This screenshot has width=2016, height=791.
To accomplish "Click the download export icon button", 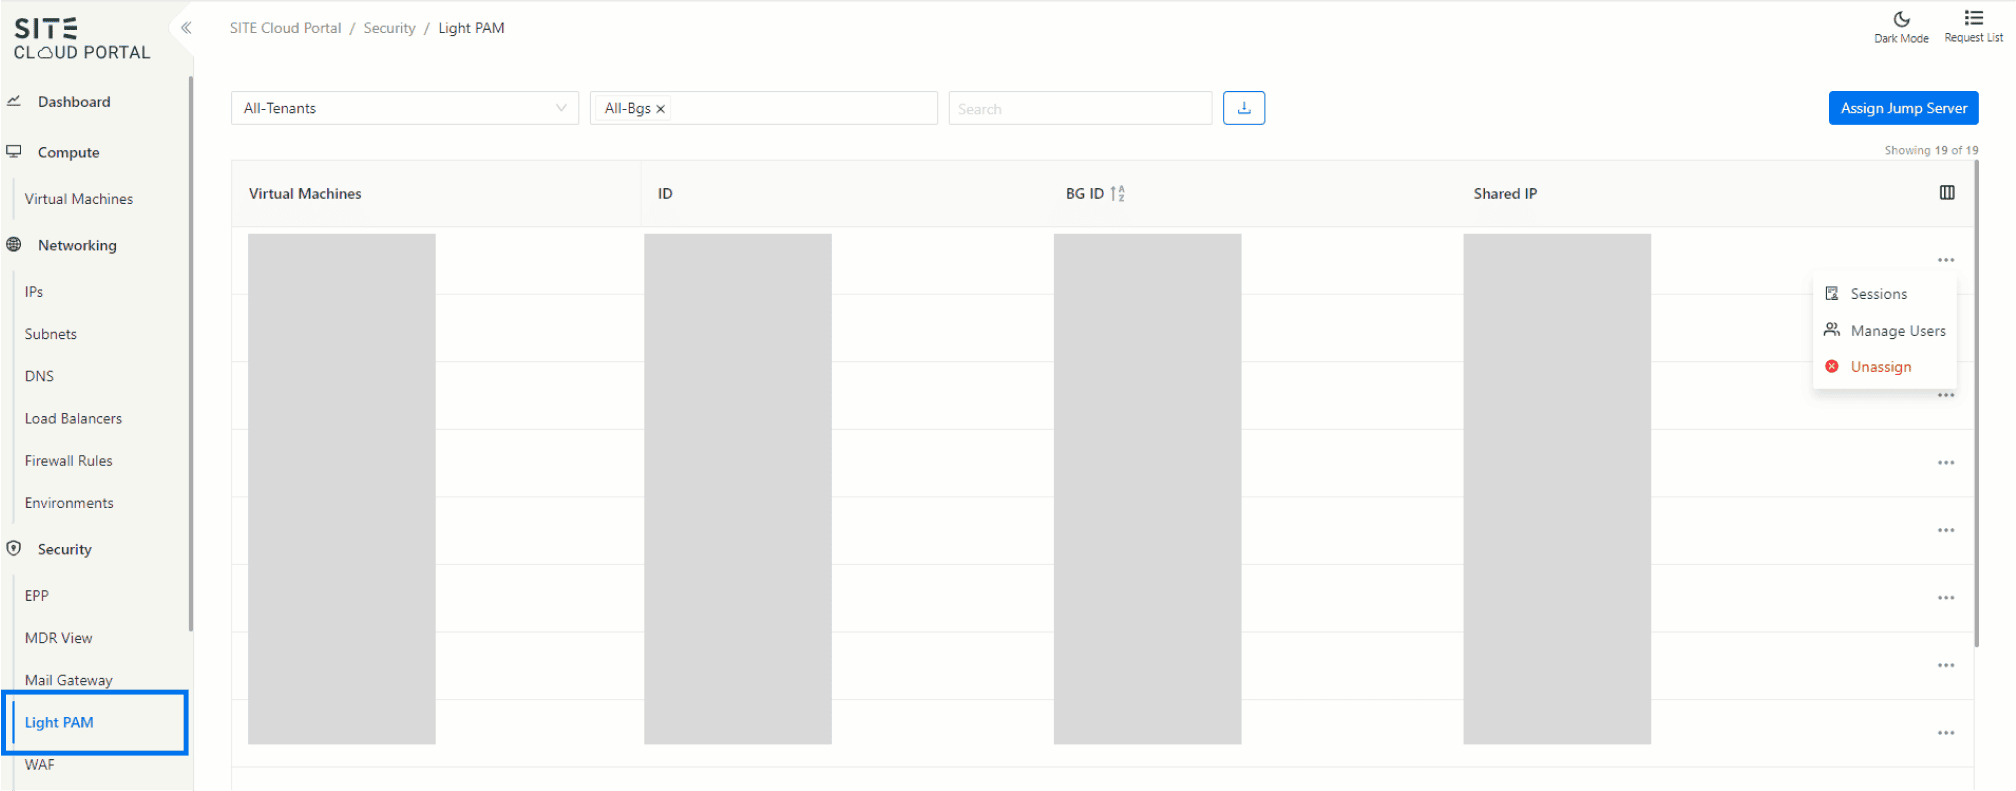I will coord(1244,108).
